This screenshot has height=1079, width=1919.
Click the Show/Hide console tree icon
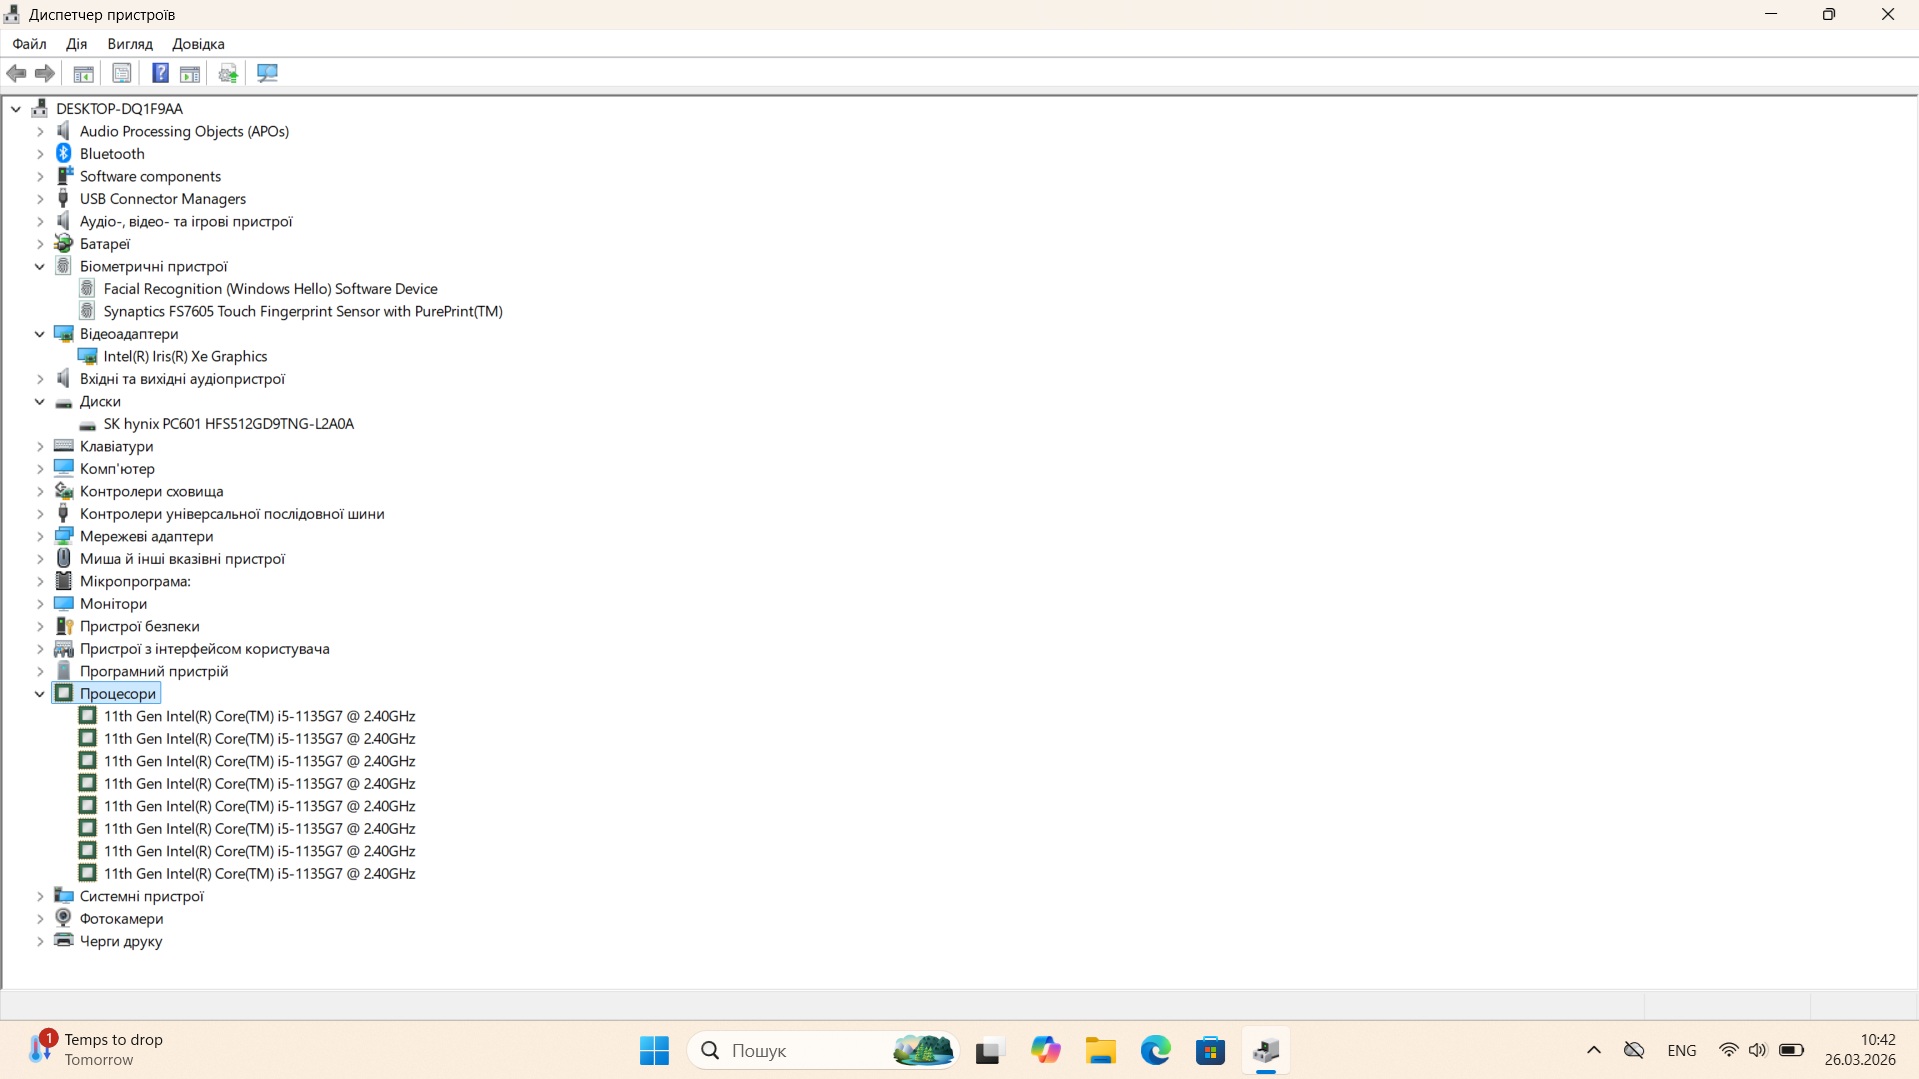(x=84, y=73)
